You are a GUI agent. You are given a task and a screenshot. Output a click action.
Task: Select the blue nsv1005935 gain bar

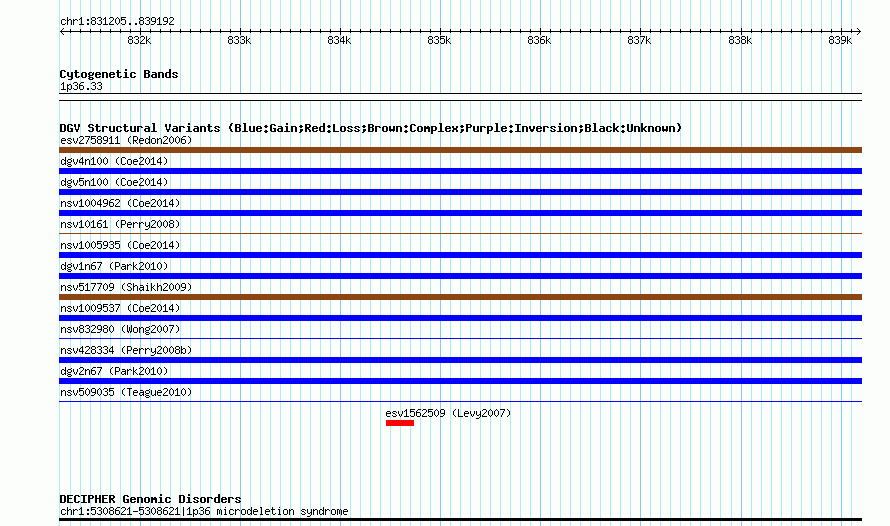460,255
